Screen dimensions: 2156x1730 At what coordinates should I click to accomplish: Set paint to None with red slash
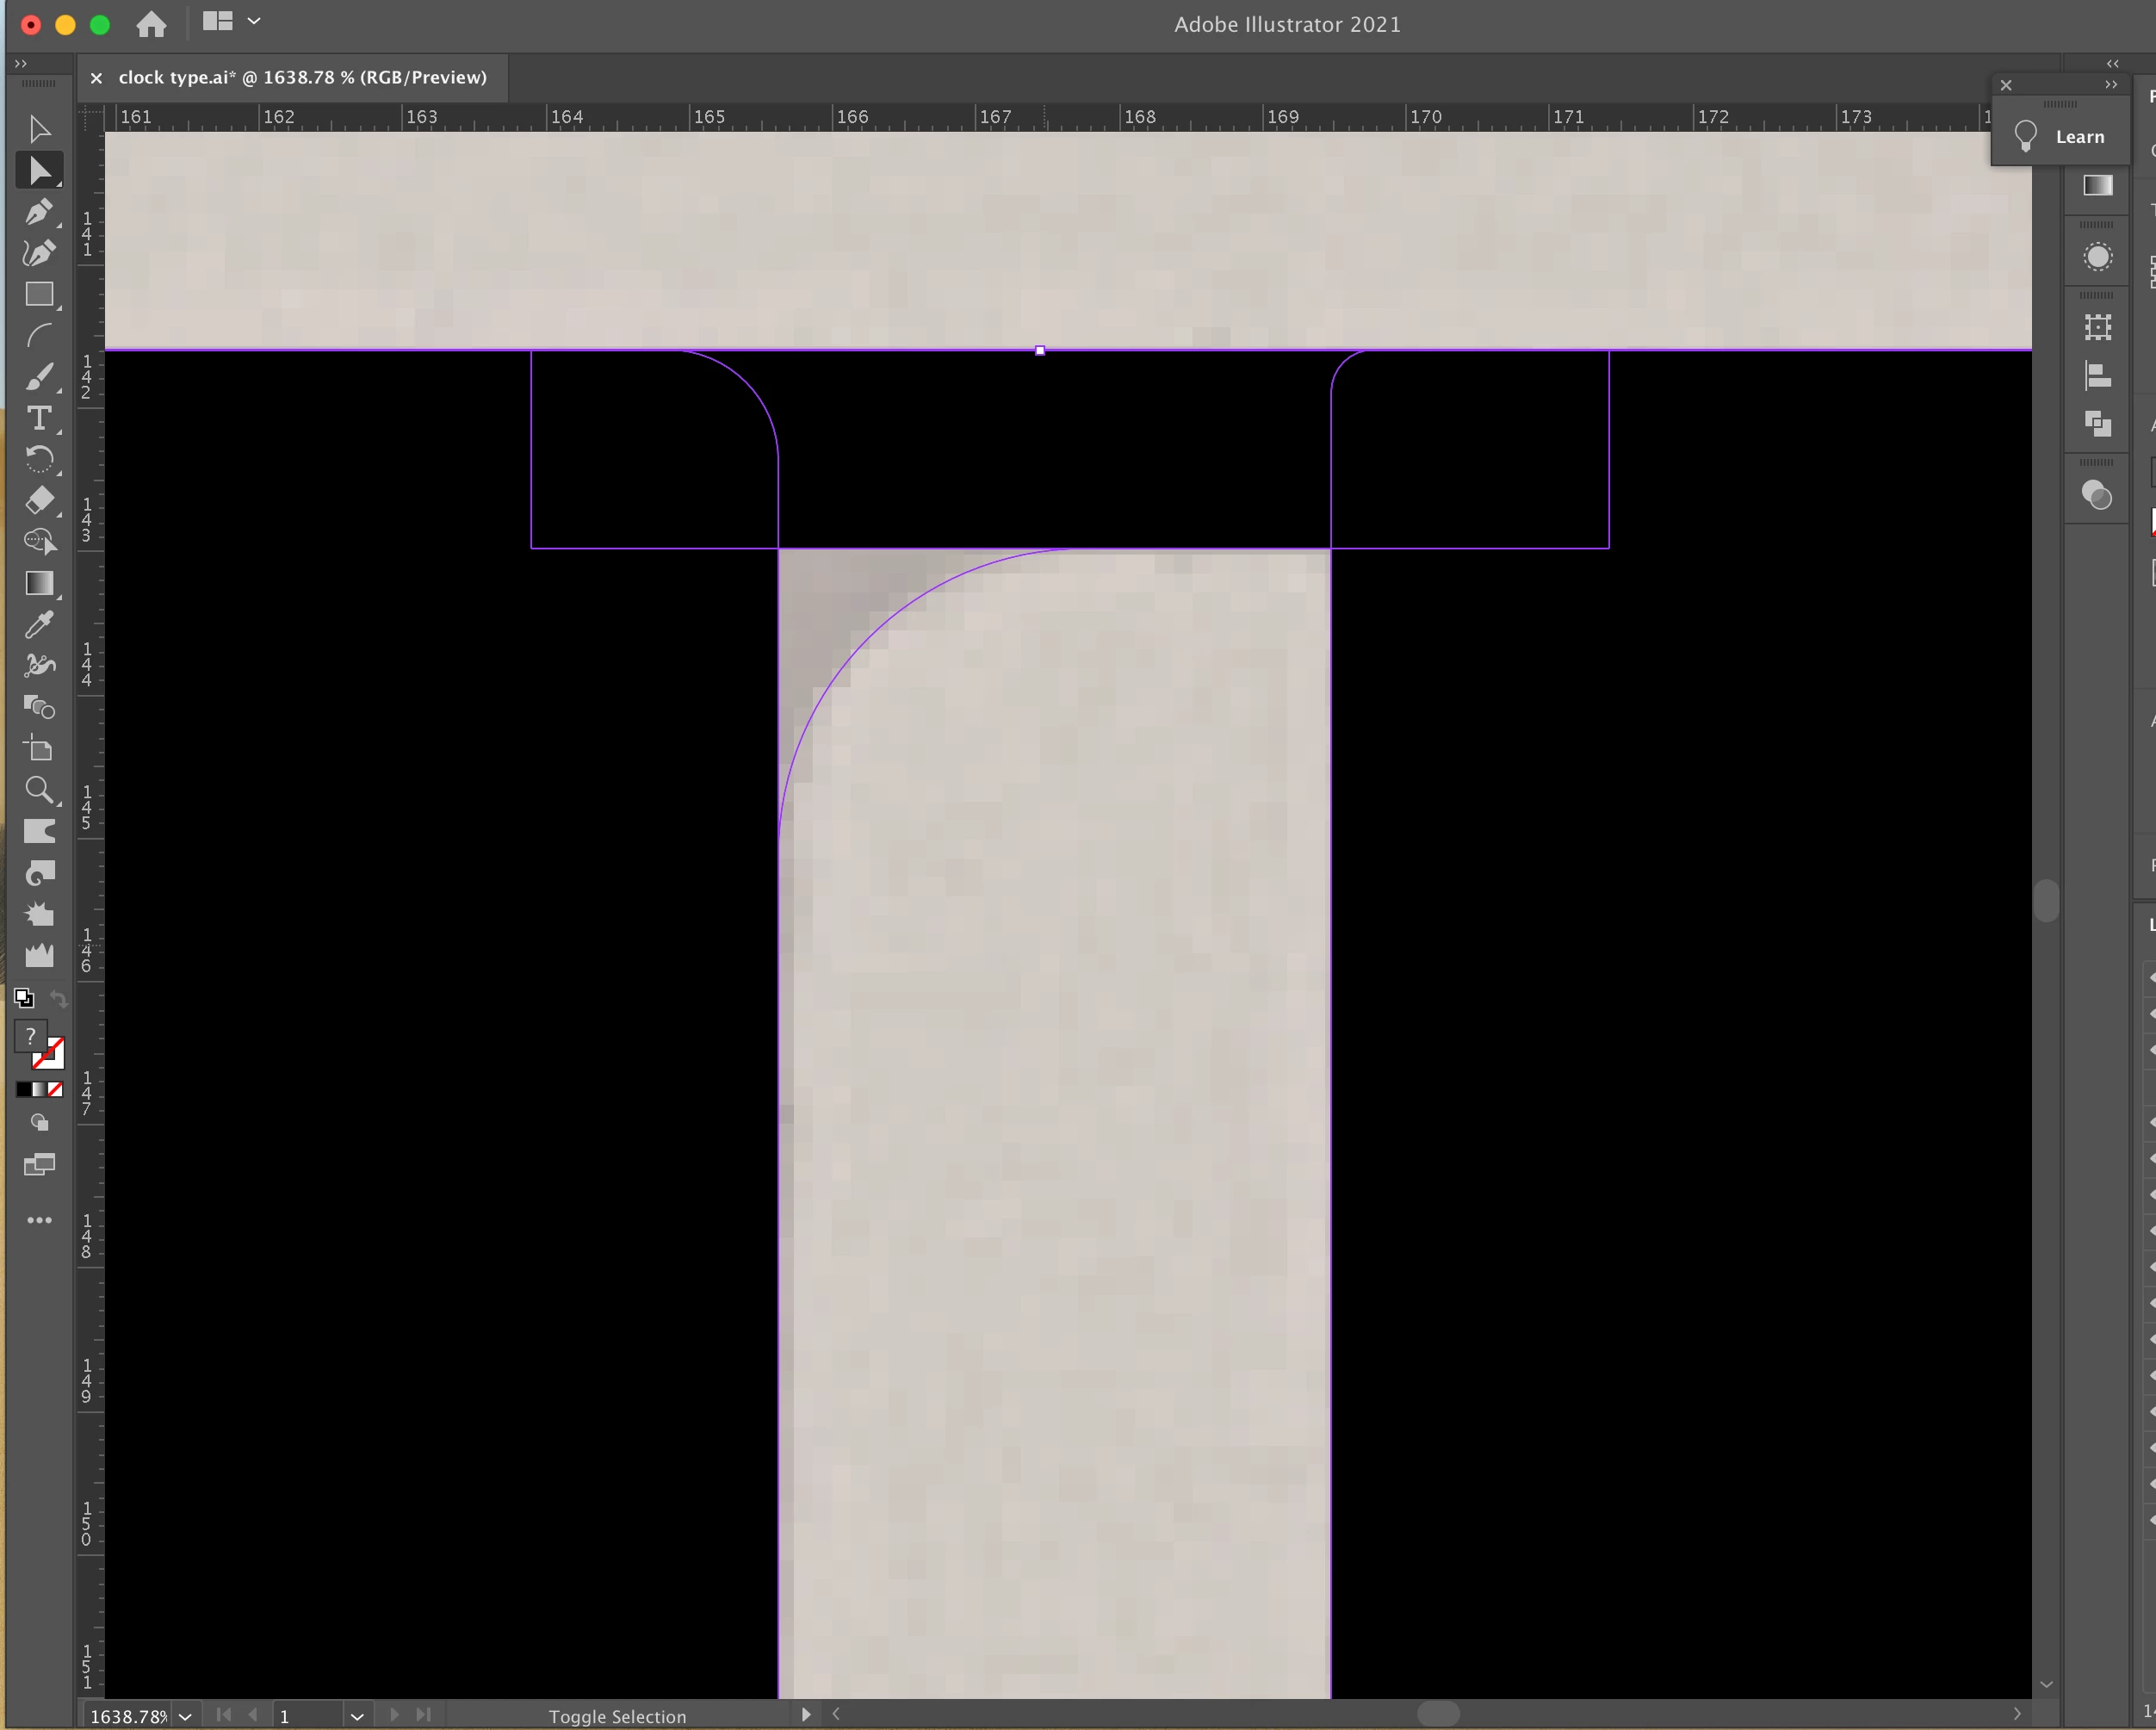pyautogui.click(x=56, y=1090)
